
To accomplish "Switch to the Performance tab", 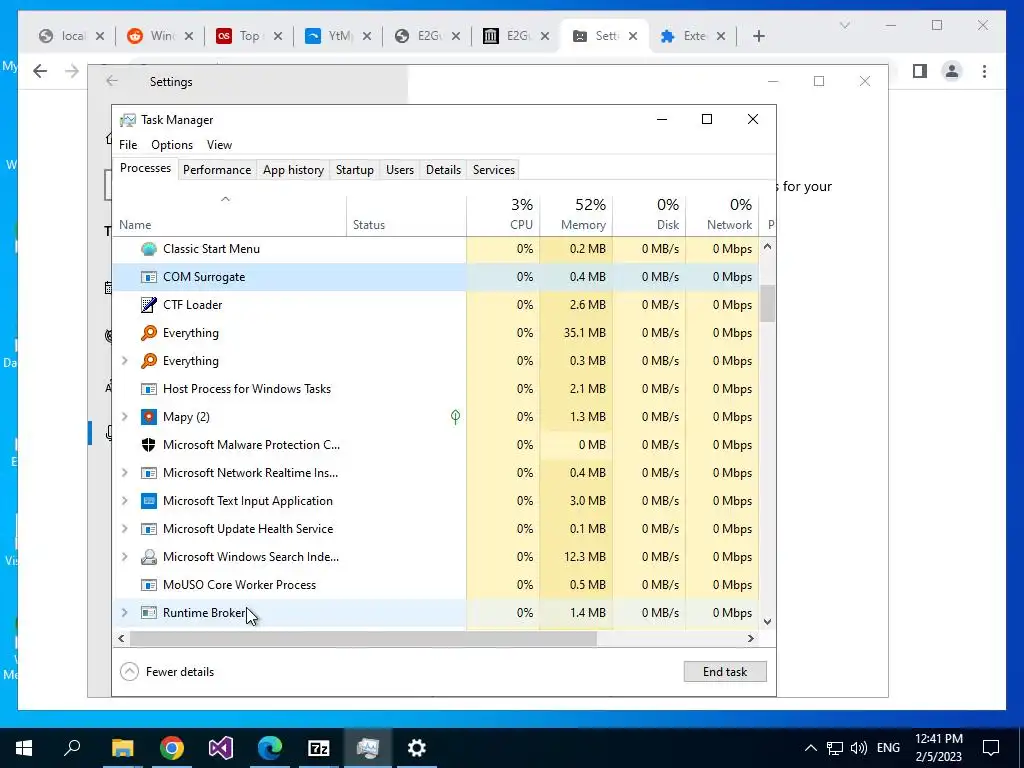I will pyautogui.click(x=217, y=170).
